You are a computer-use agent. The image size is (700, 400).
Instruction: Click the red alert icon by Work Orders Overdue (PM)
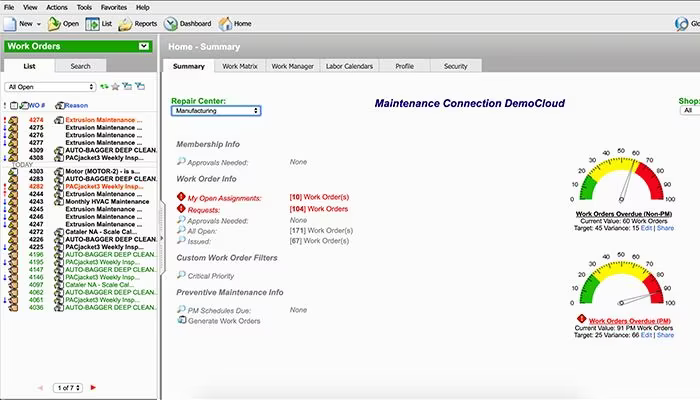[581, 319]
